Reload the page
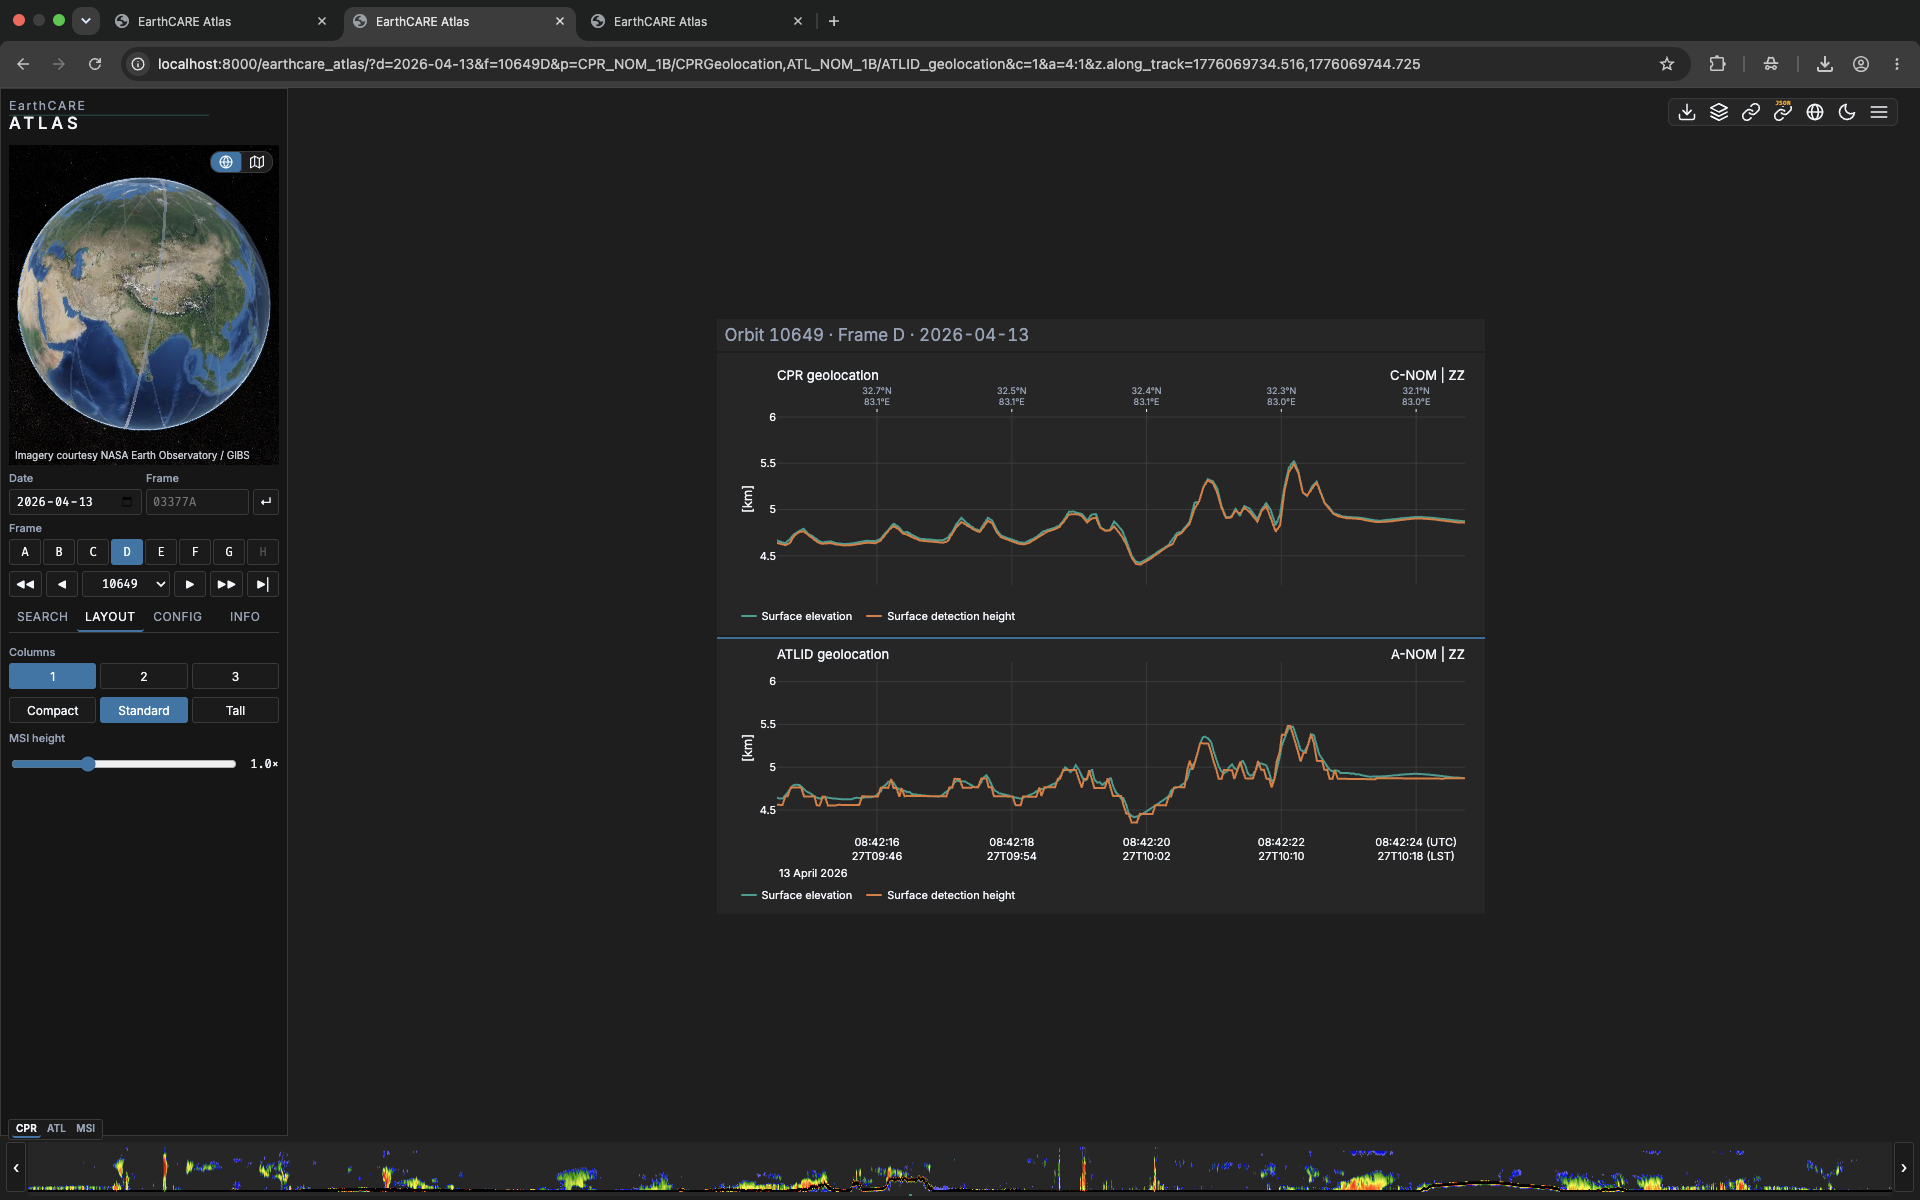Image resolution: width=1920 pixels, height=1200 pixels. pyautogui.click(x=95, y=64)
